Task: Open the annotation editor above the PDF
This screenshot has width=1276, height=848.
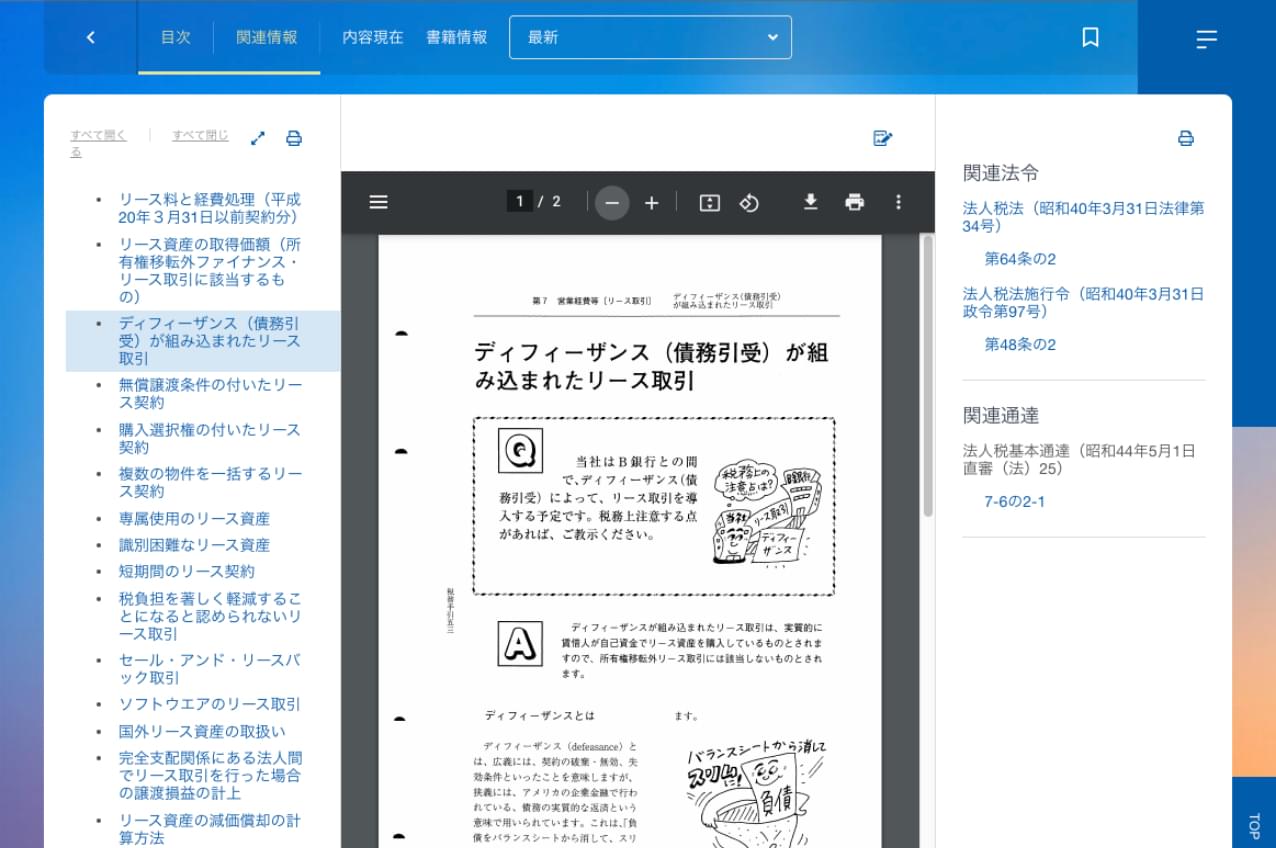Action: point(882,137)
